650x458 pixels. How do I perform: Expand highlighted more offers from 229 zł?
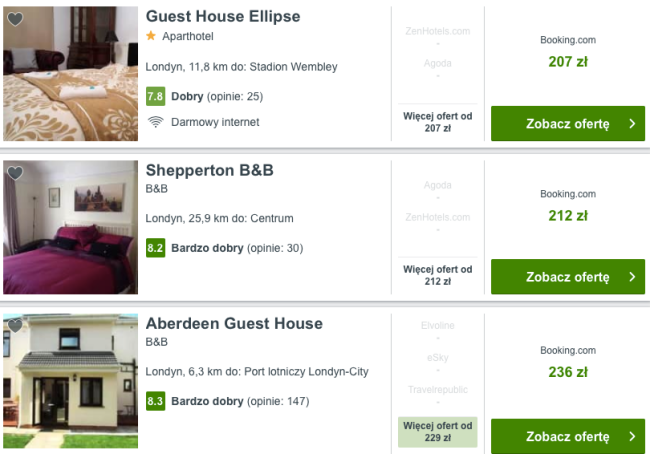pos(438,432)
